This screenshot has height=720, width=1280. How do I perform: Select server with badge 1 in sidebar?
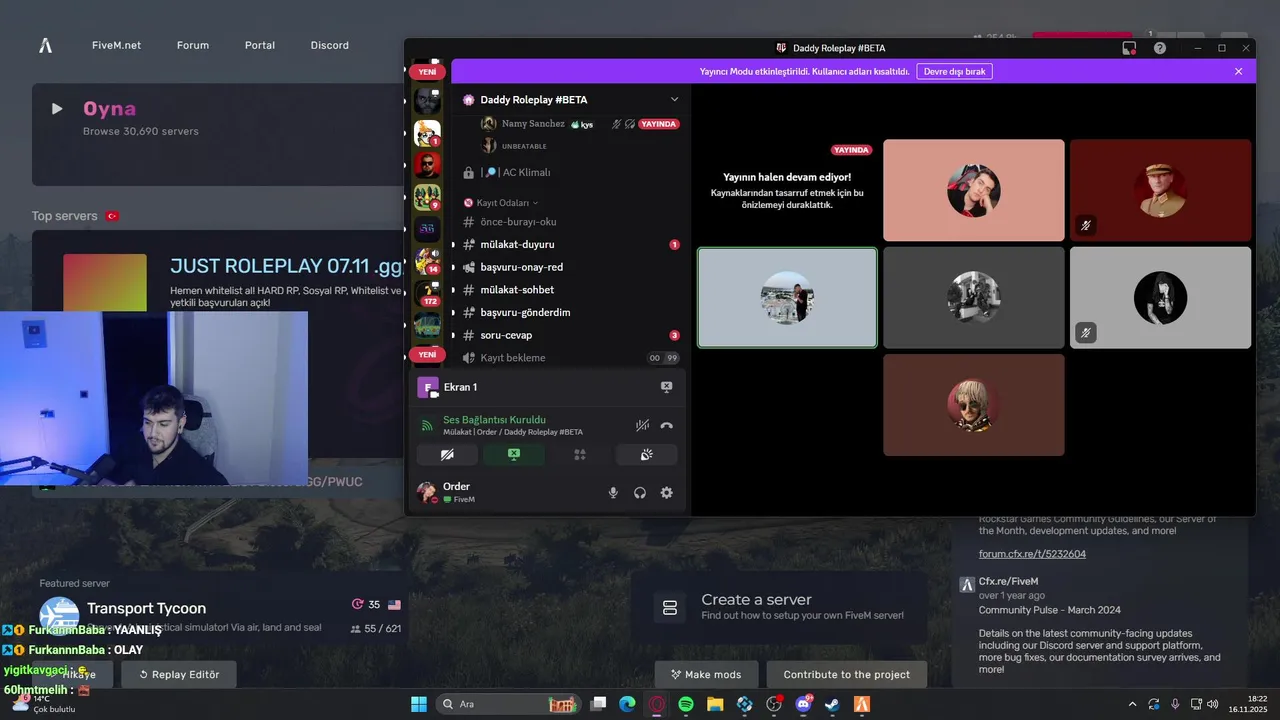tap(427, 133)
